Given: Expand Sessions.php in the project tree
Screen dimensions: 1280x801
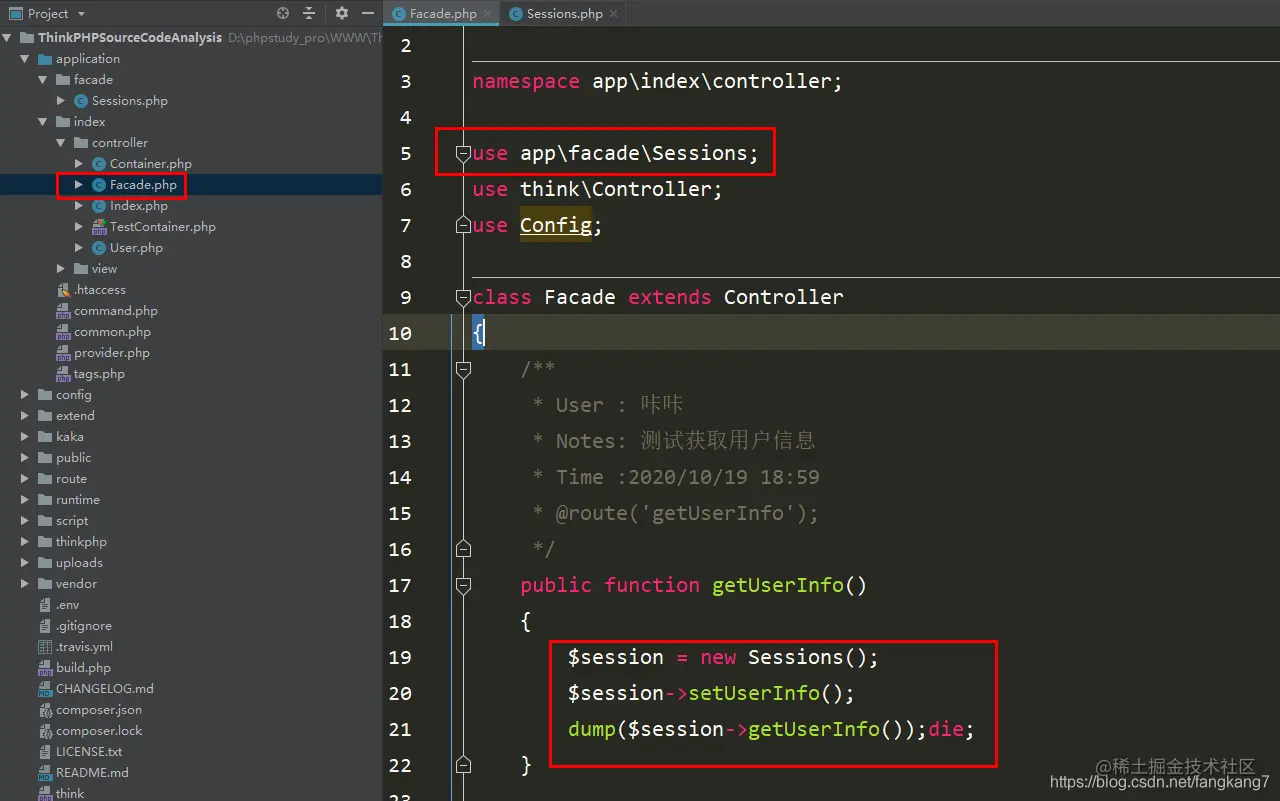Looking at the screenshot, I should tap(61, 101).
